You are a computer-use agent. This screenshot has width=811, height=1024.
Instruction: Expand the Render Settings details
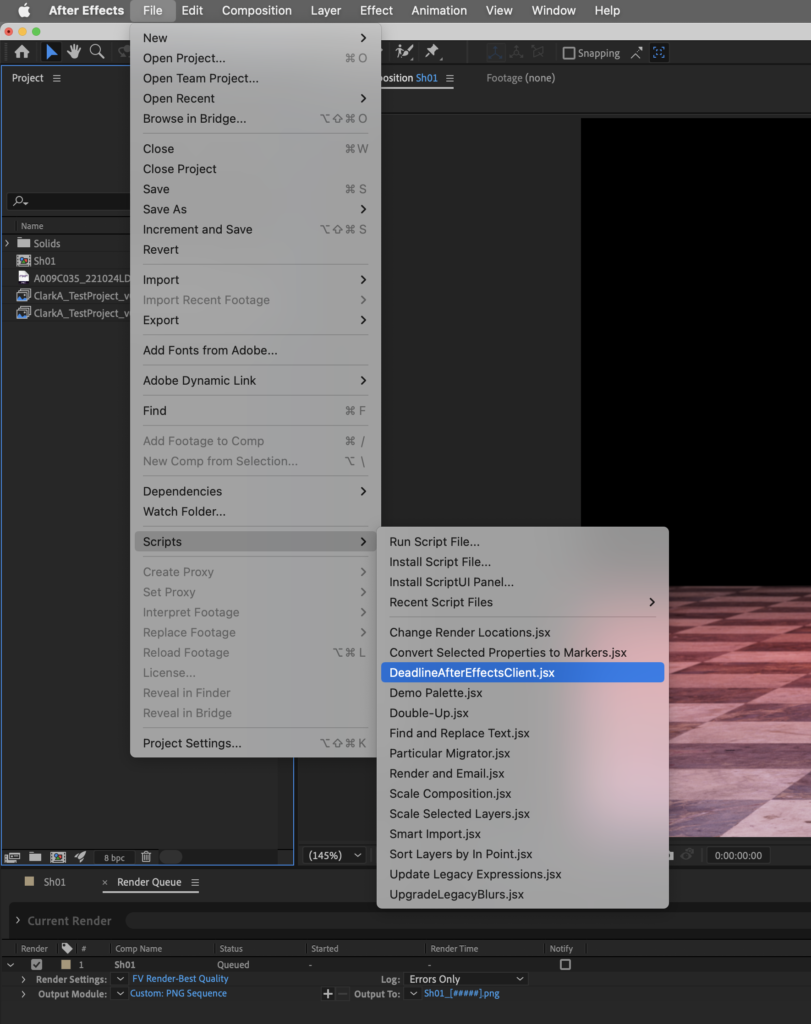click(x=24, y=980)
